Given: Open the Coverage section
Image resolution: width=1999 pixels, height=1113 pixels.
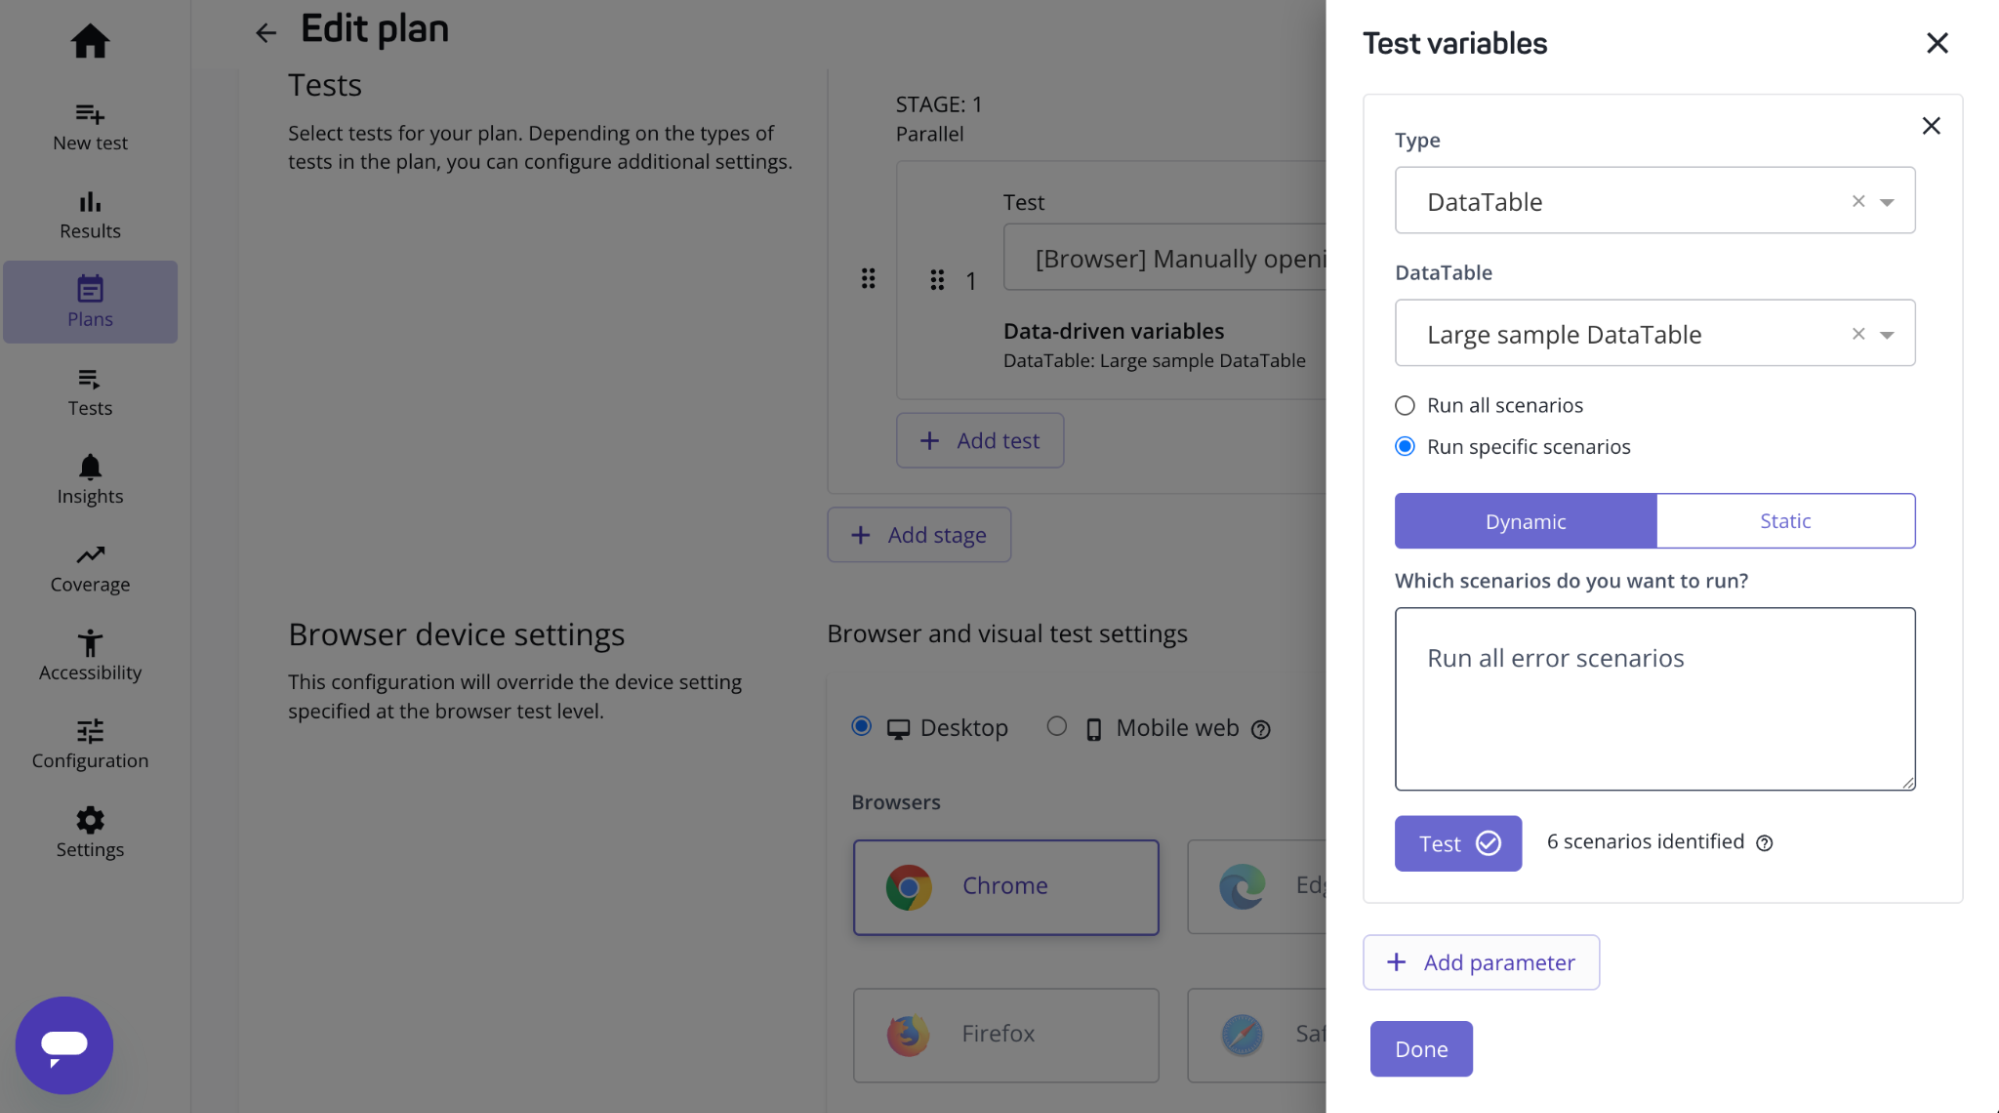Looking at the screenshot, I should [90, 566].
